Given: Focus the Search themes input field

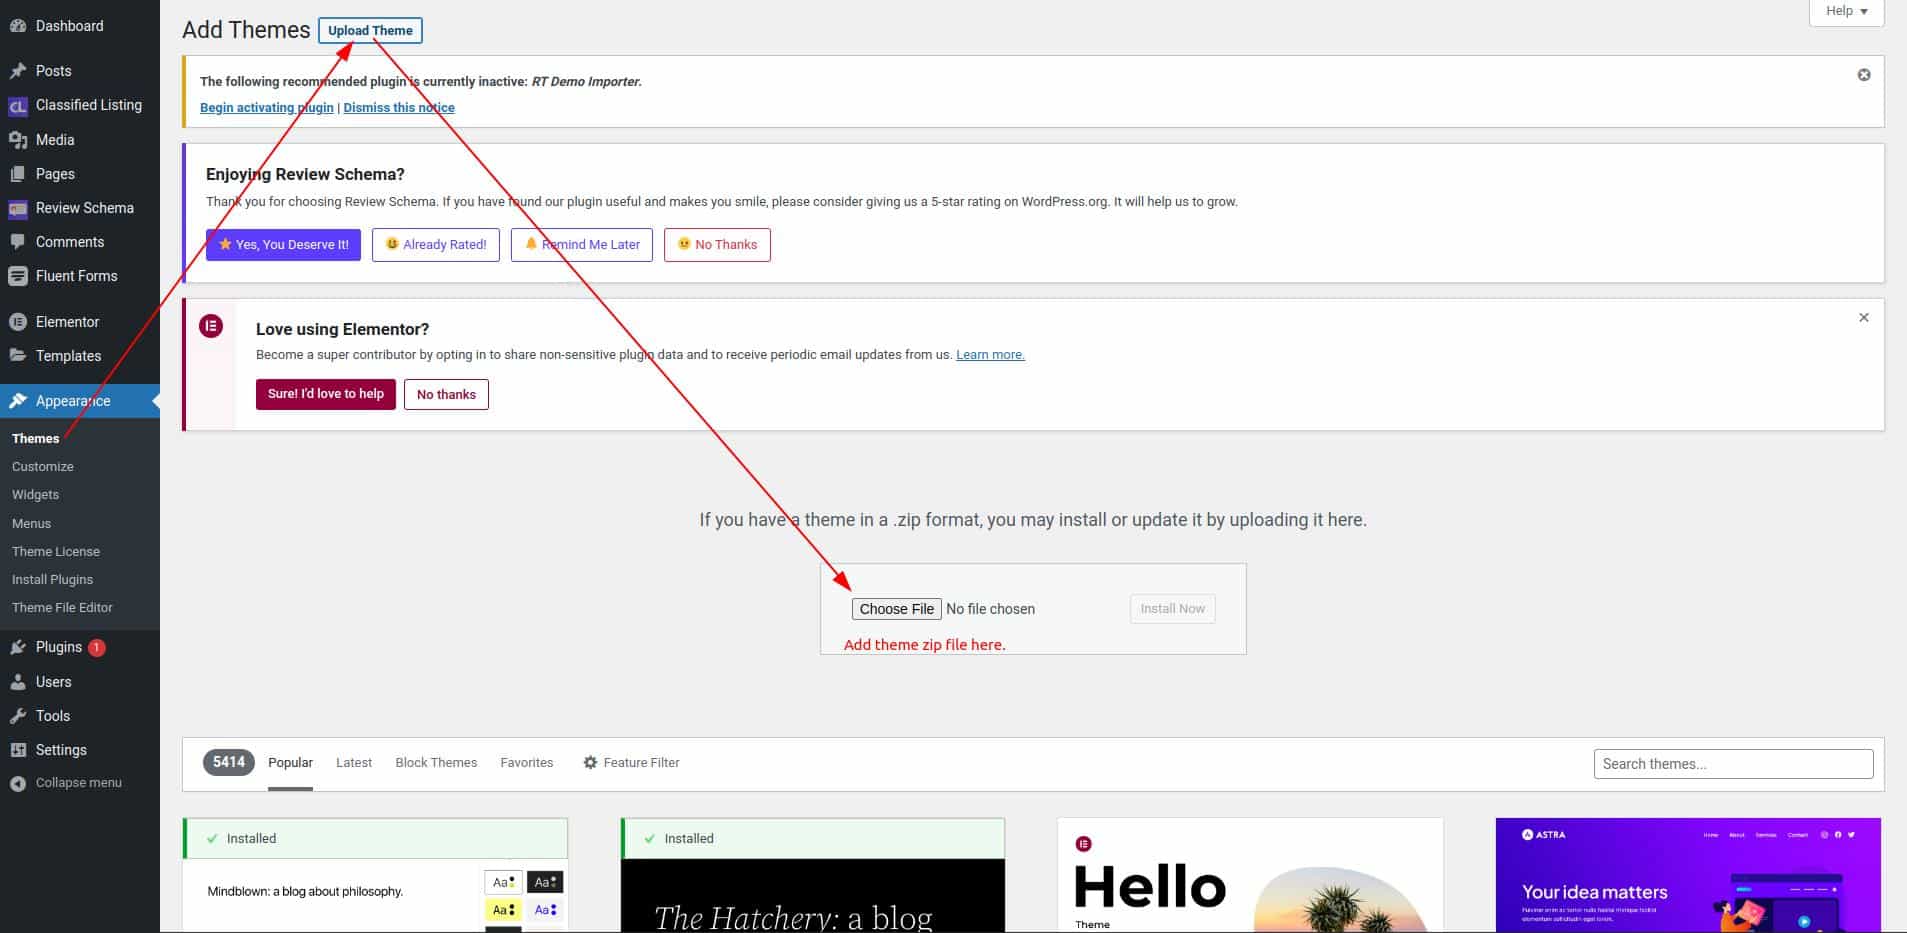Looking at the screenshot, I should (1733, 764).
